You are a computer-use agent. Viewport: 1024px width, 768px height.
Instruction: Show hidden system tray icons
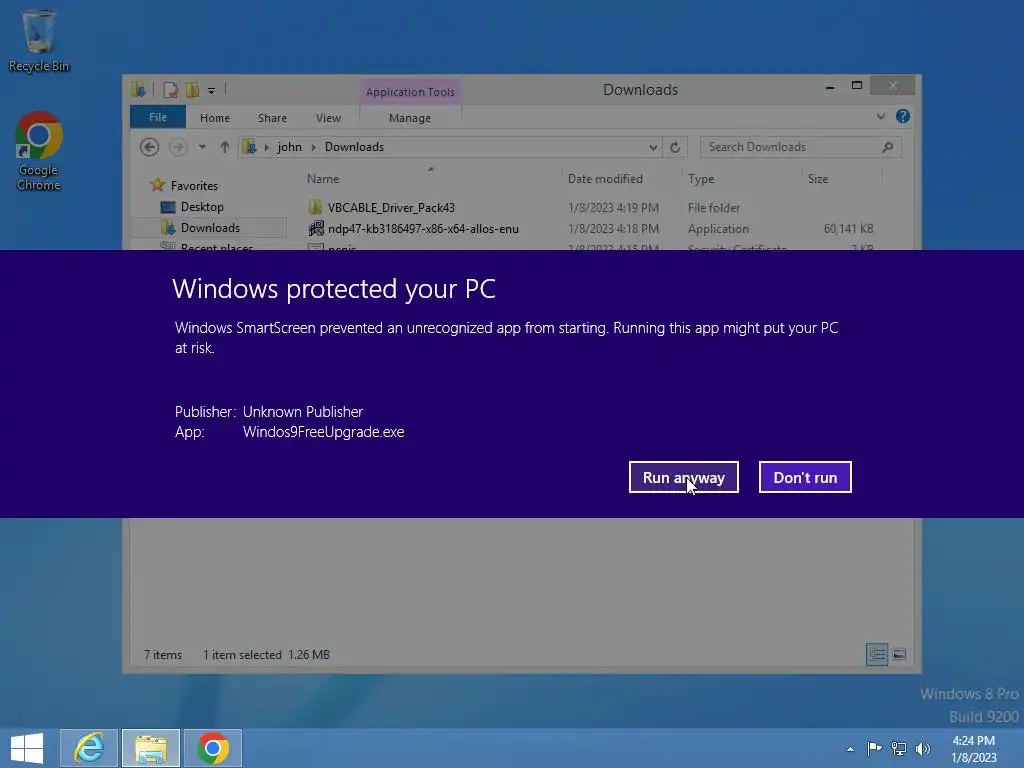(x=850, y=749)
